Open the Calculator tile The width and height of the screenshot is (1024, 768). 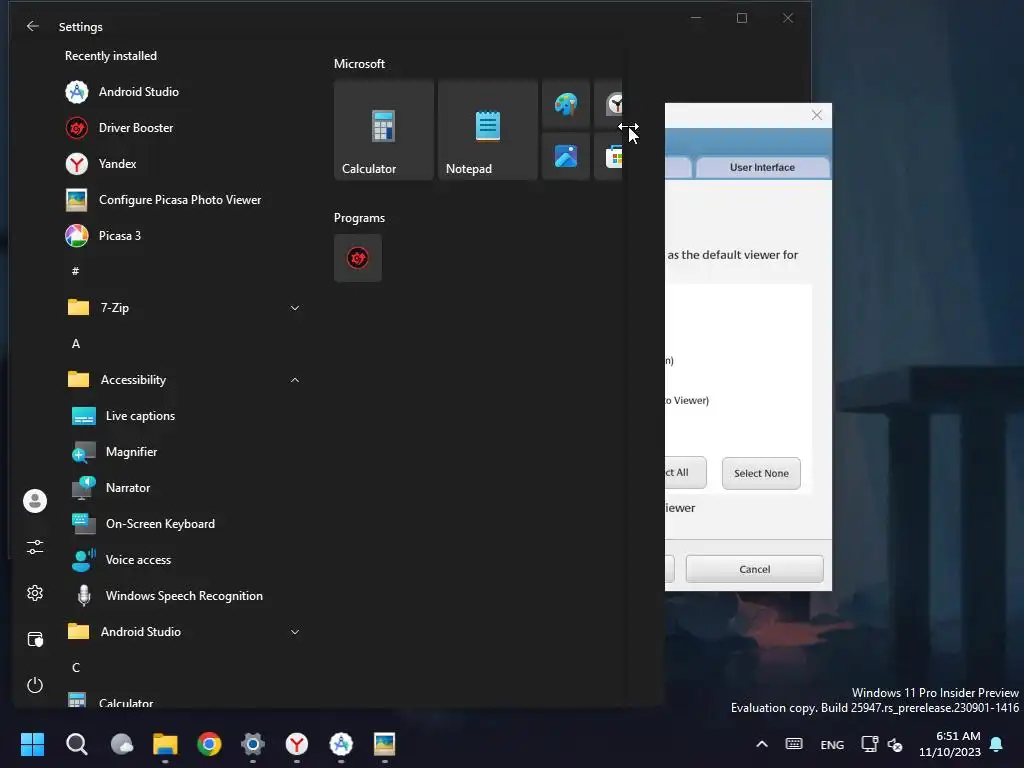[383, 130]
